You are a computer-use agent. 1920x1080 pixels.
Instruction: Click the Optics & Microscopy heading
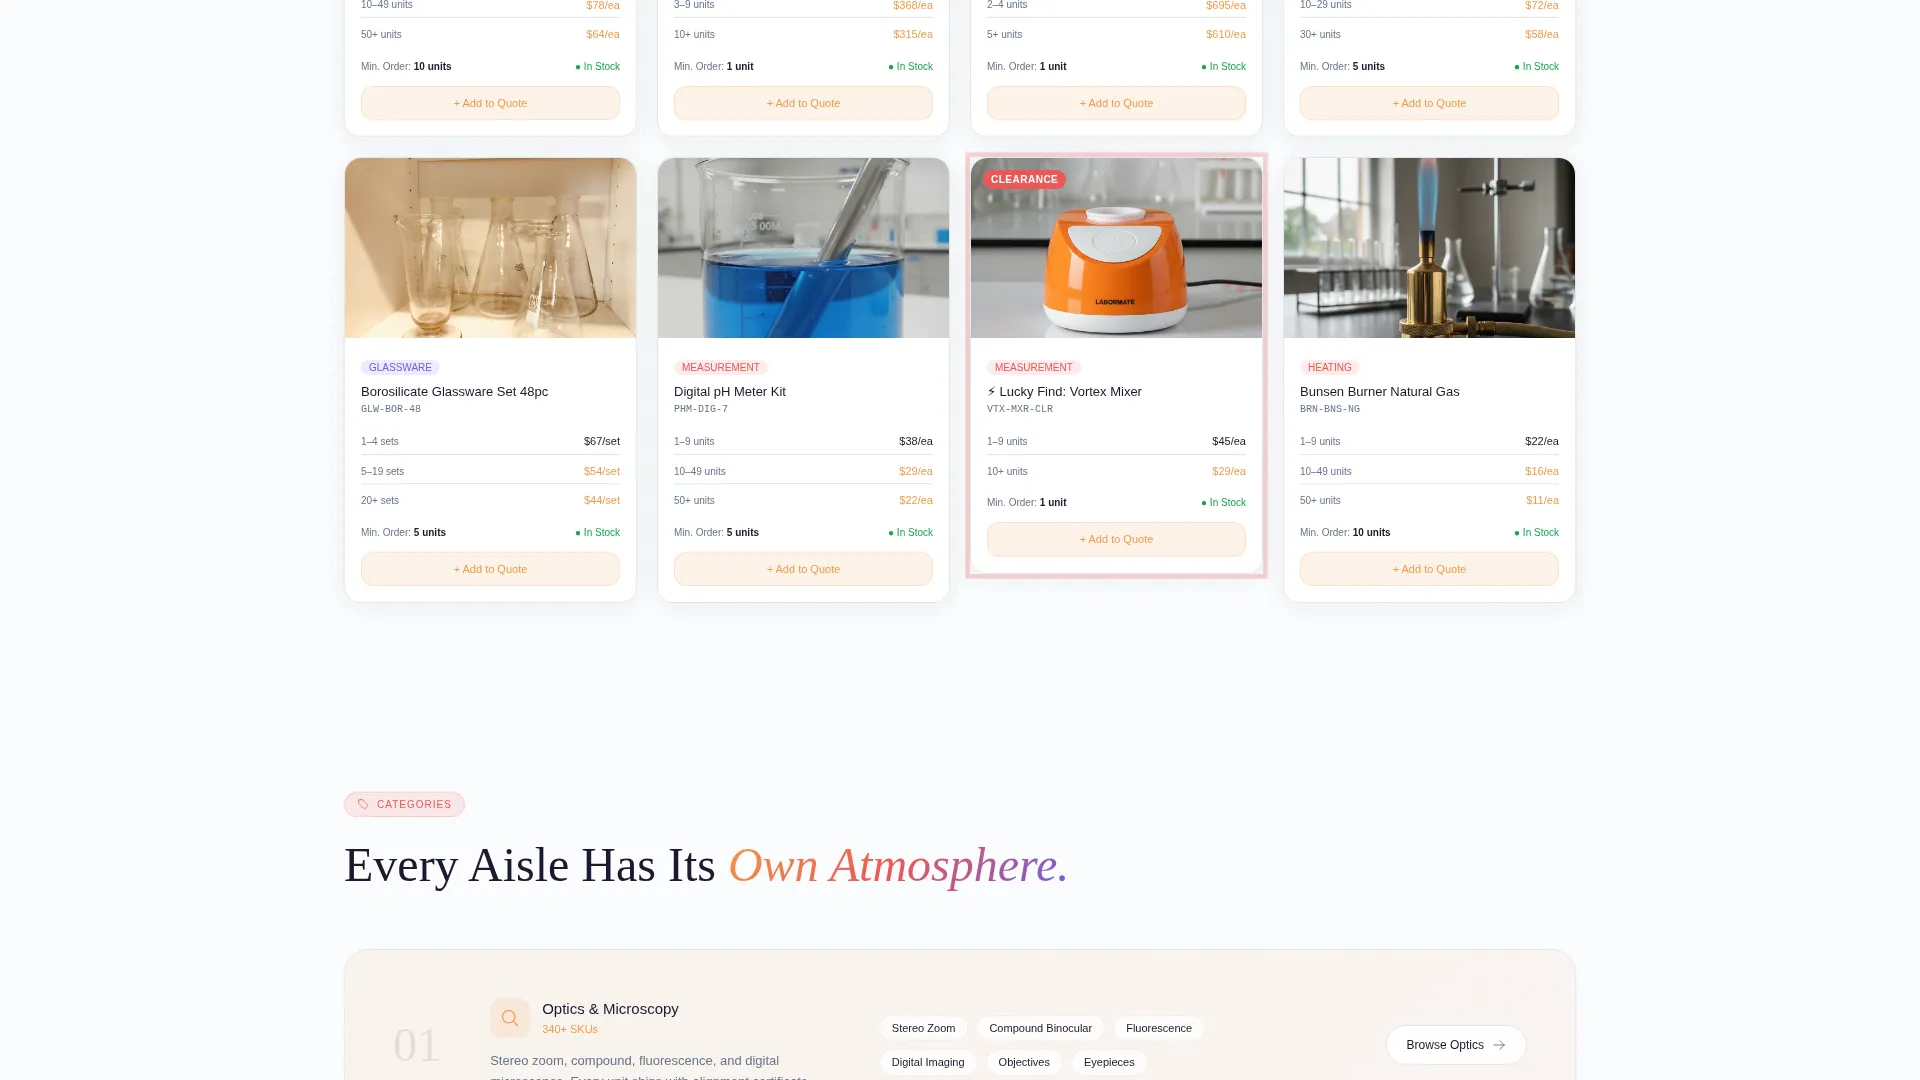pyautogui.click(x=610, y=1009)
